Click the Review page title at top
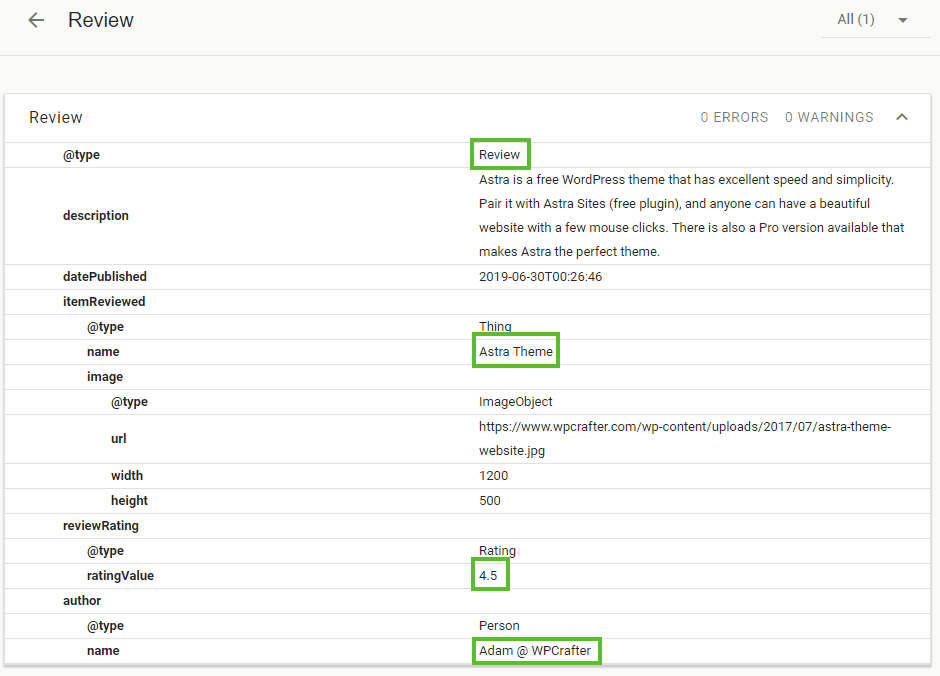940x676 pixels. click(x=101, y=20)
